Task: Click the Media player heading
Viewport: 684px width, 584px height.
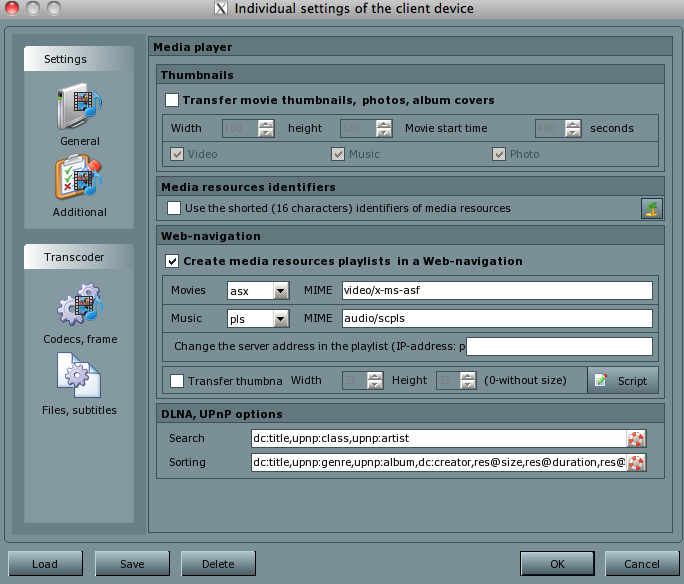Action: (192, 47)
